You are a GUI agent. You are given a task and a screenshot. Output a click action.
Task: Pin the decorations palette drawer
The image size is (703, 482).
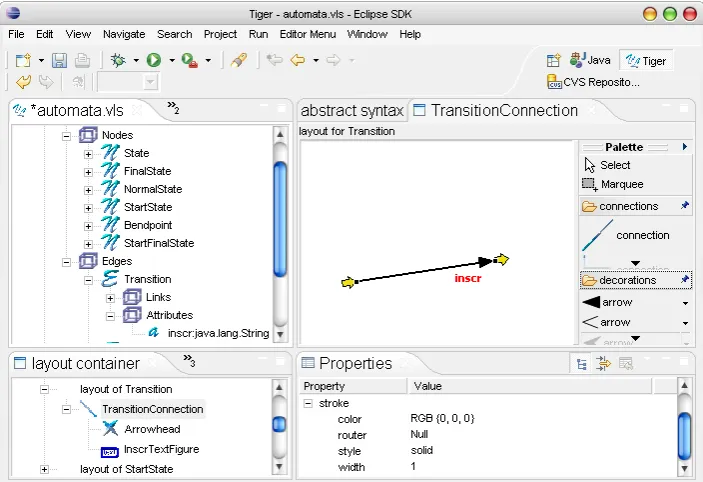click(685, 279)
